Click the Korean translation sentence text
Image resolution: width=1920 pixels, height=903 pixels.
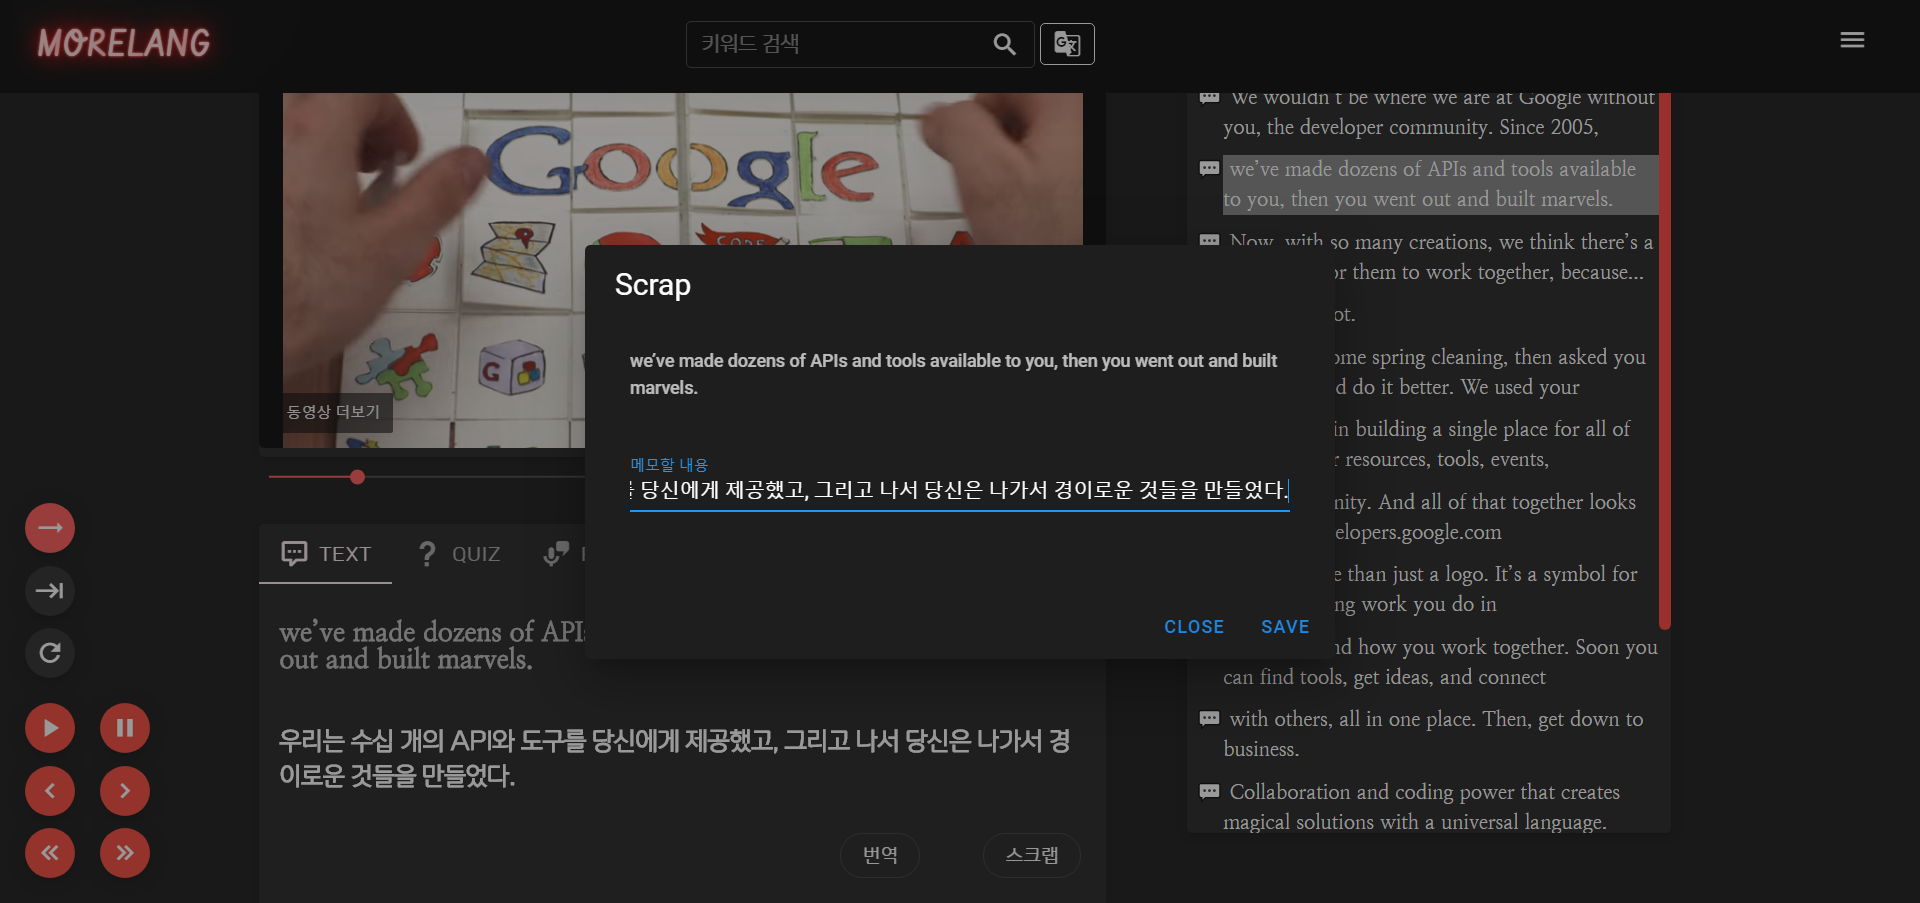tap(675, 758)
